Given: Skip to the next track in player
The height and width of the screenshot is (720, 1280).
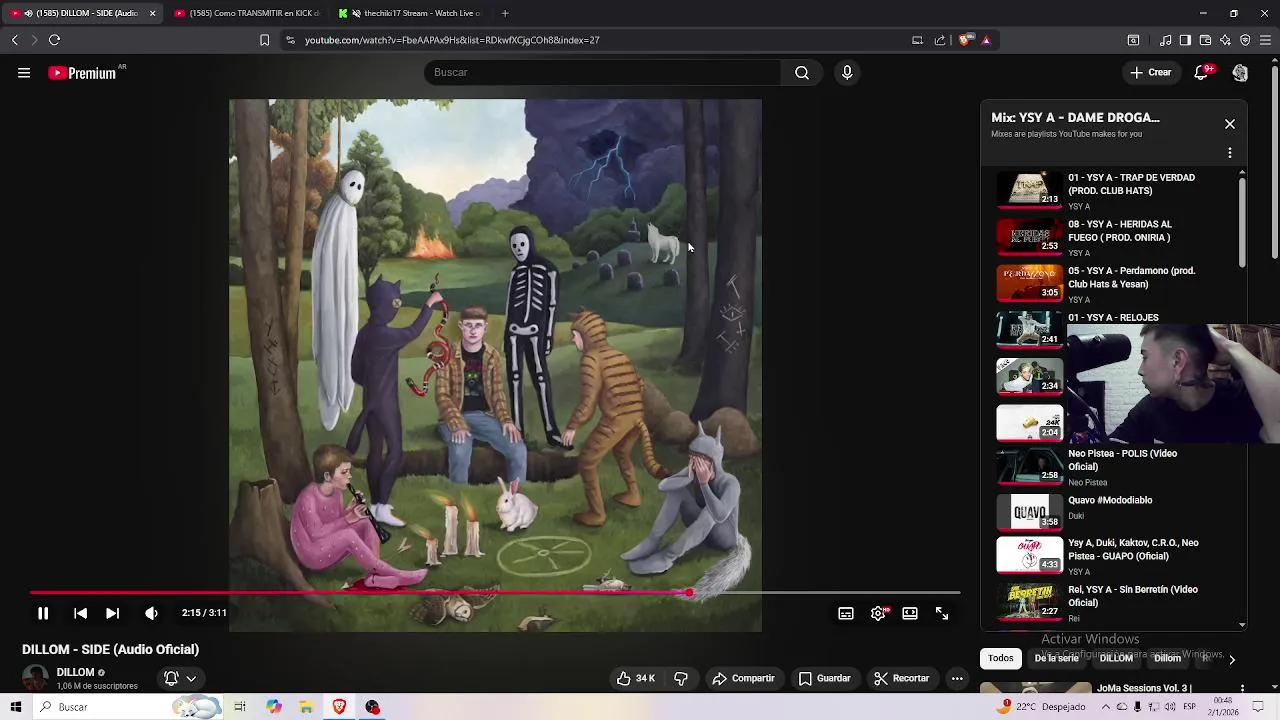Looking at the screenshot, I should (112, 613).
